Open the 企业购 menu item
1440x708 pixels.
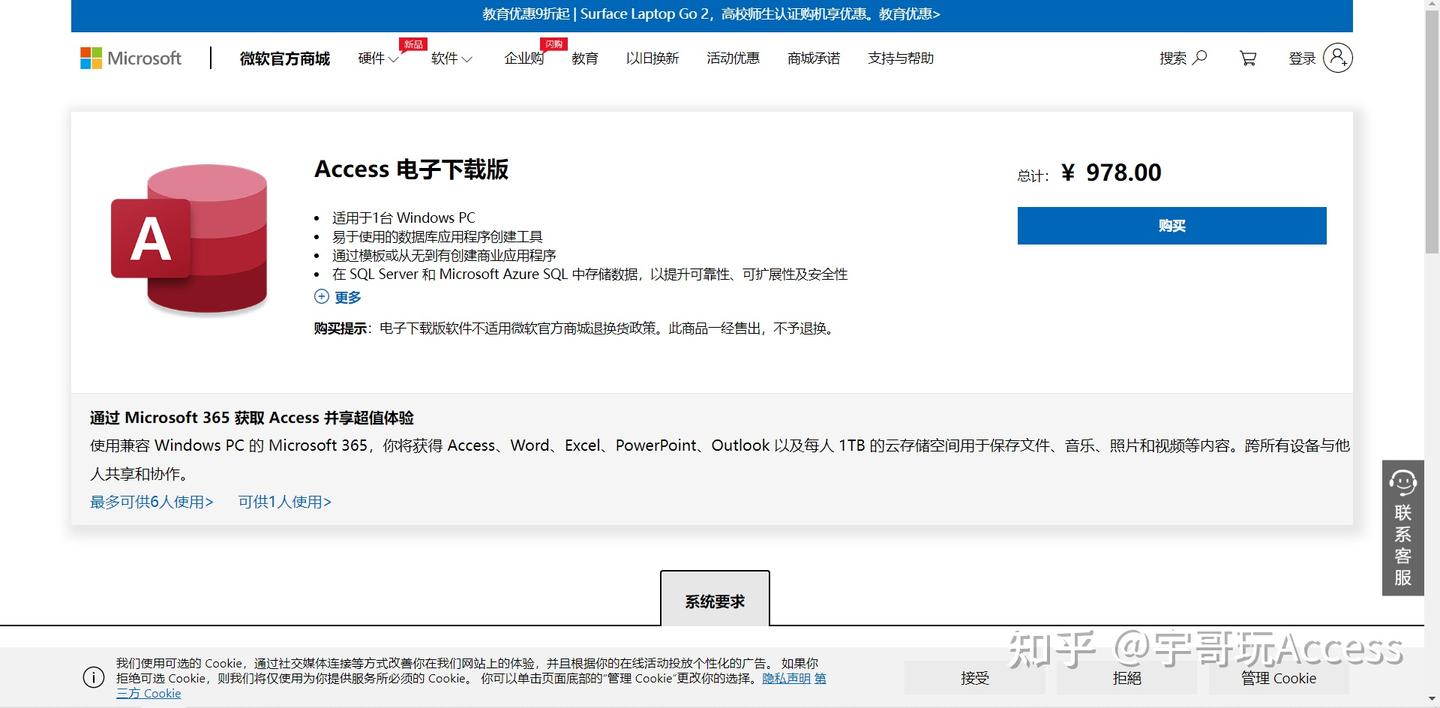[x=524, y=58]
